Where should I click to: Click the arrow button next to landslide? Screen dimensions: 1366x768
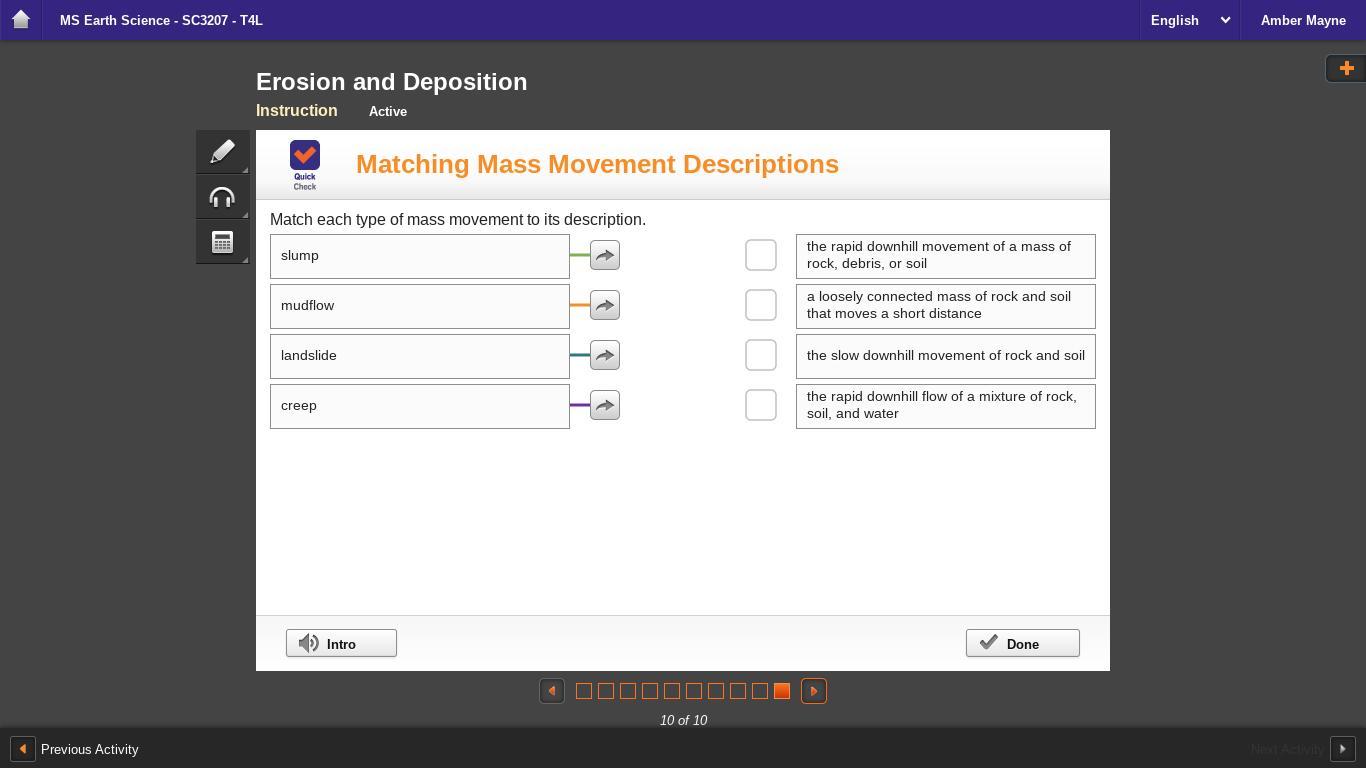(x=604, y=355)
